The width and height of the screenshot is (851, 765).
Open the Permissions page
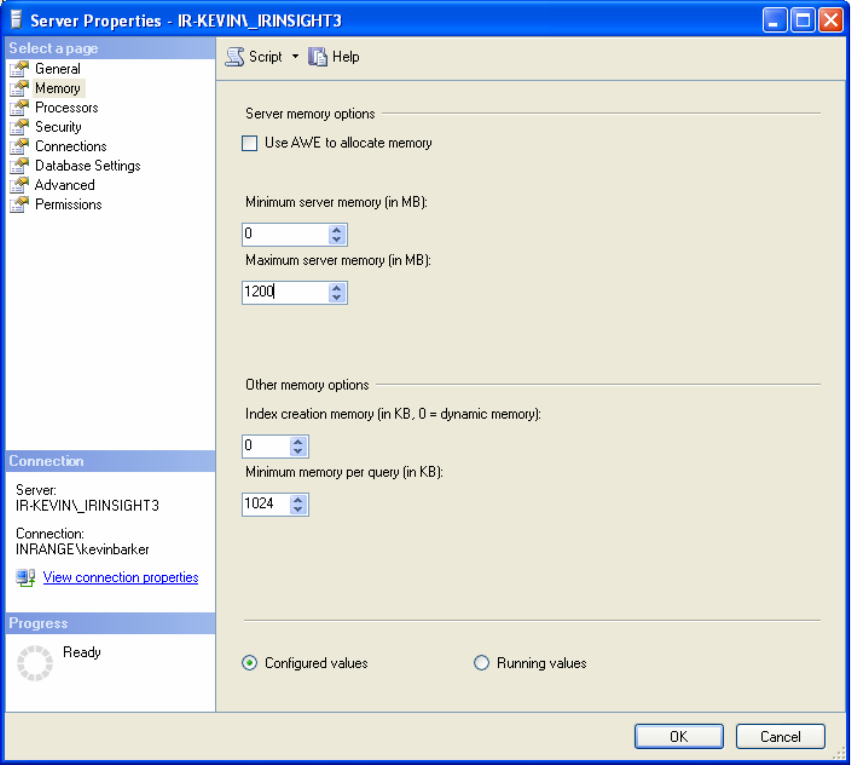(x=68, y=205)
